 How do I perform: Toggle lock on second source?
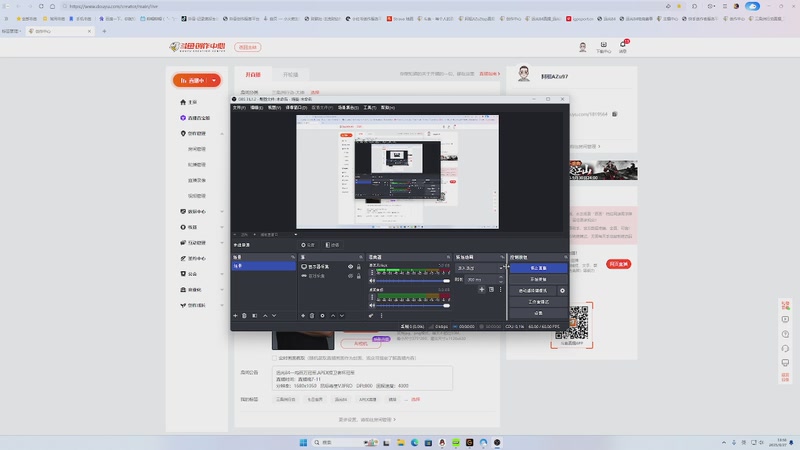pyautogui.click(x=359, y=276)
